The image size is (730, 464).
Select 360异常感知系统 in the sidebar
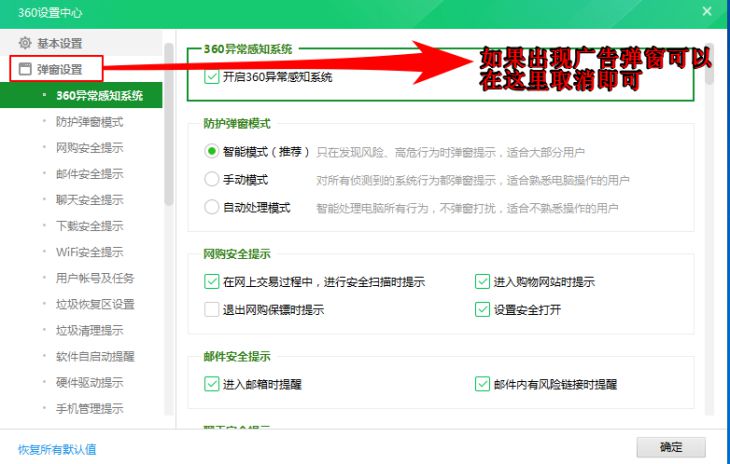(x=81, y=95)
